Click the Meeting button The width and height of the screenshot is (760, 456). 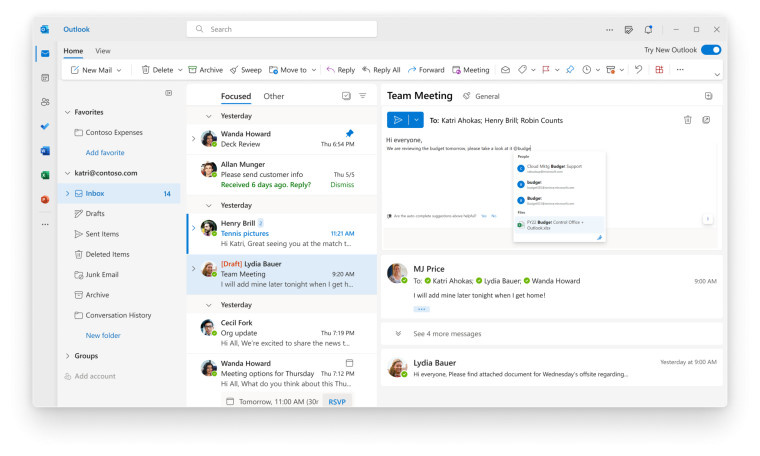(x=471, y=70)
